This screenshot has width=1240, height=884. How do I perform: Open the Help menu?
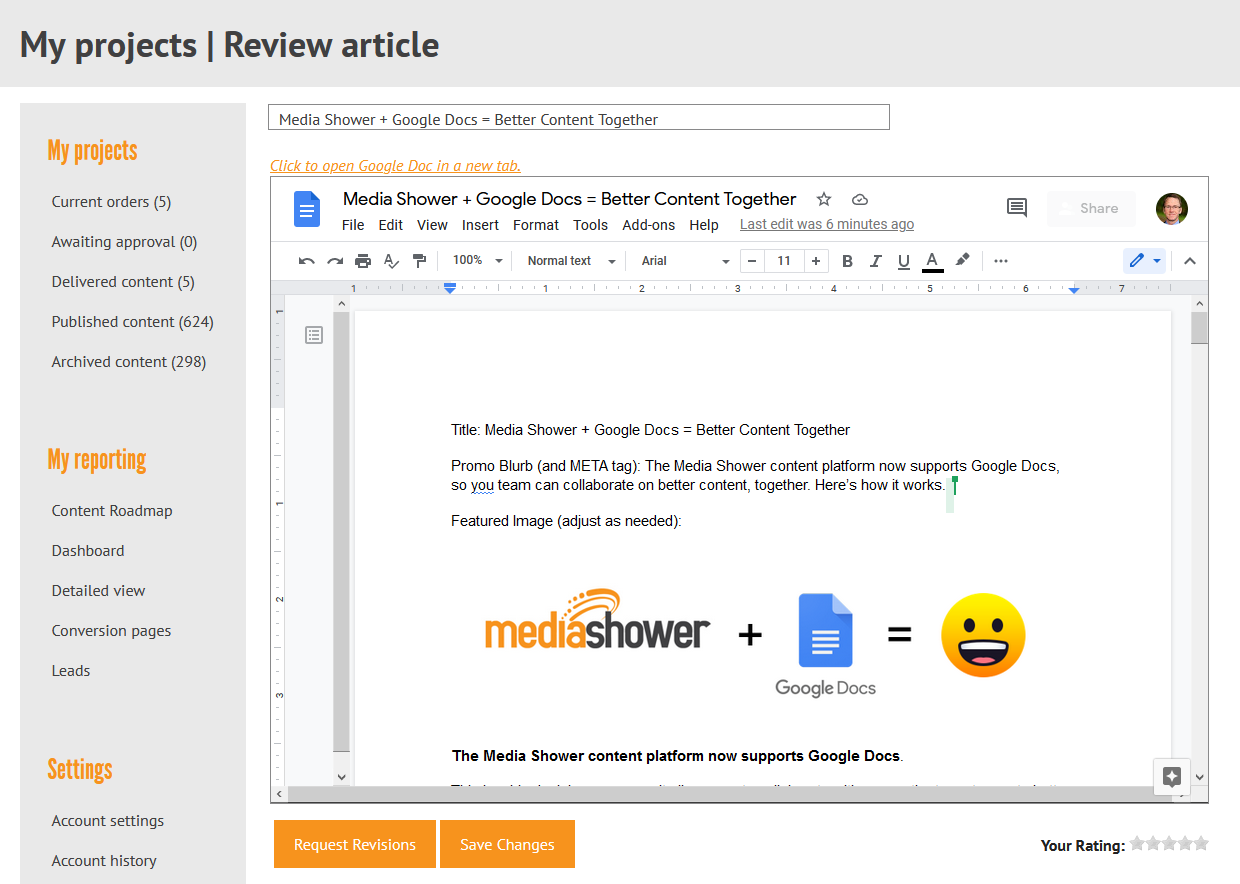704,225
